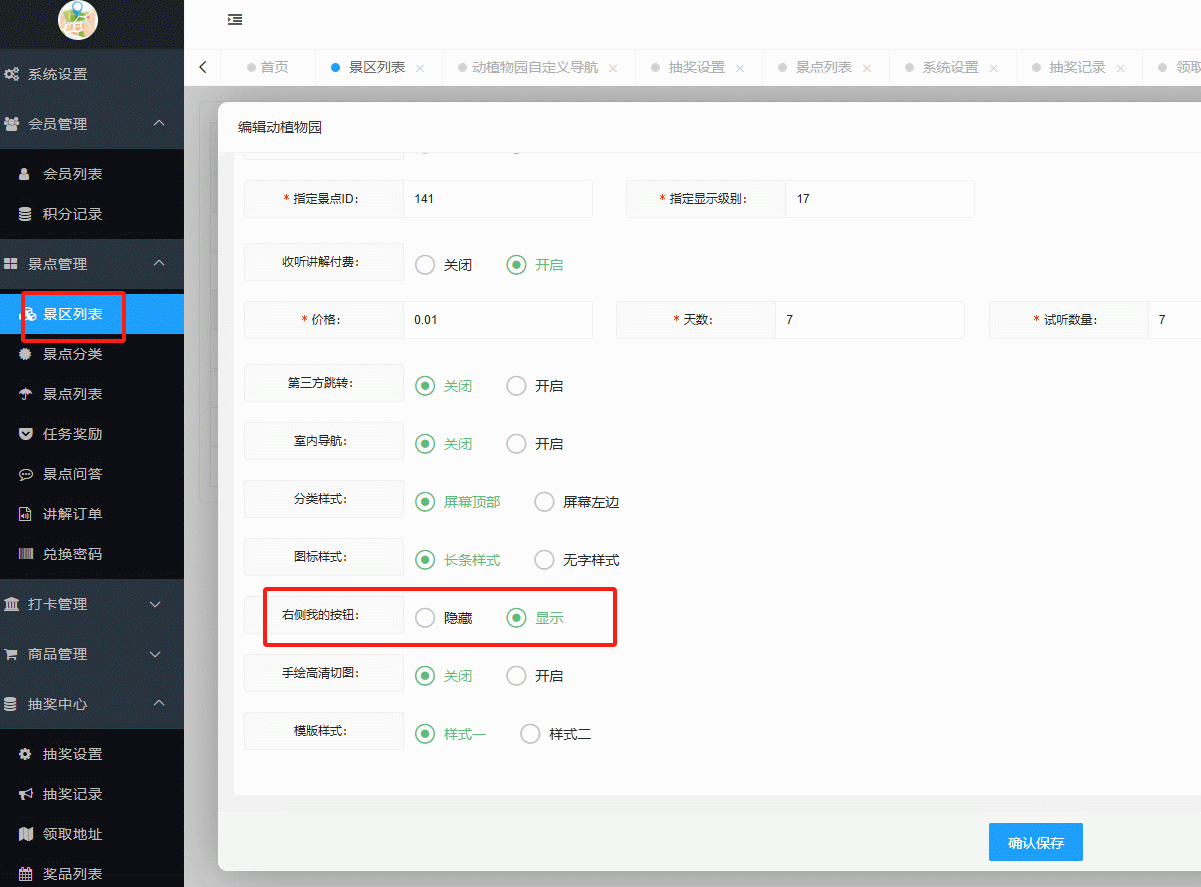Open 讲解订单 in the sidebar
The image size is (1201, 887).
tap(92, 514)
